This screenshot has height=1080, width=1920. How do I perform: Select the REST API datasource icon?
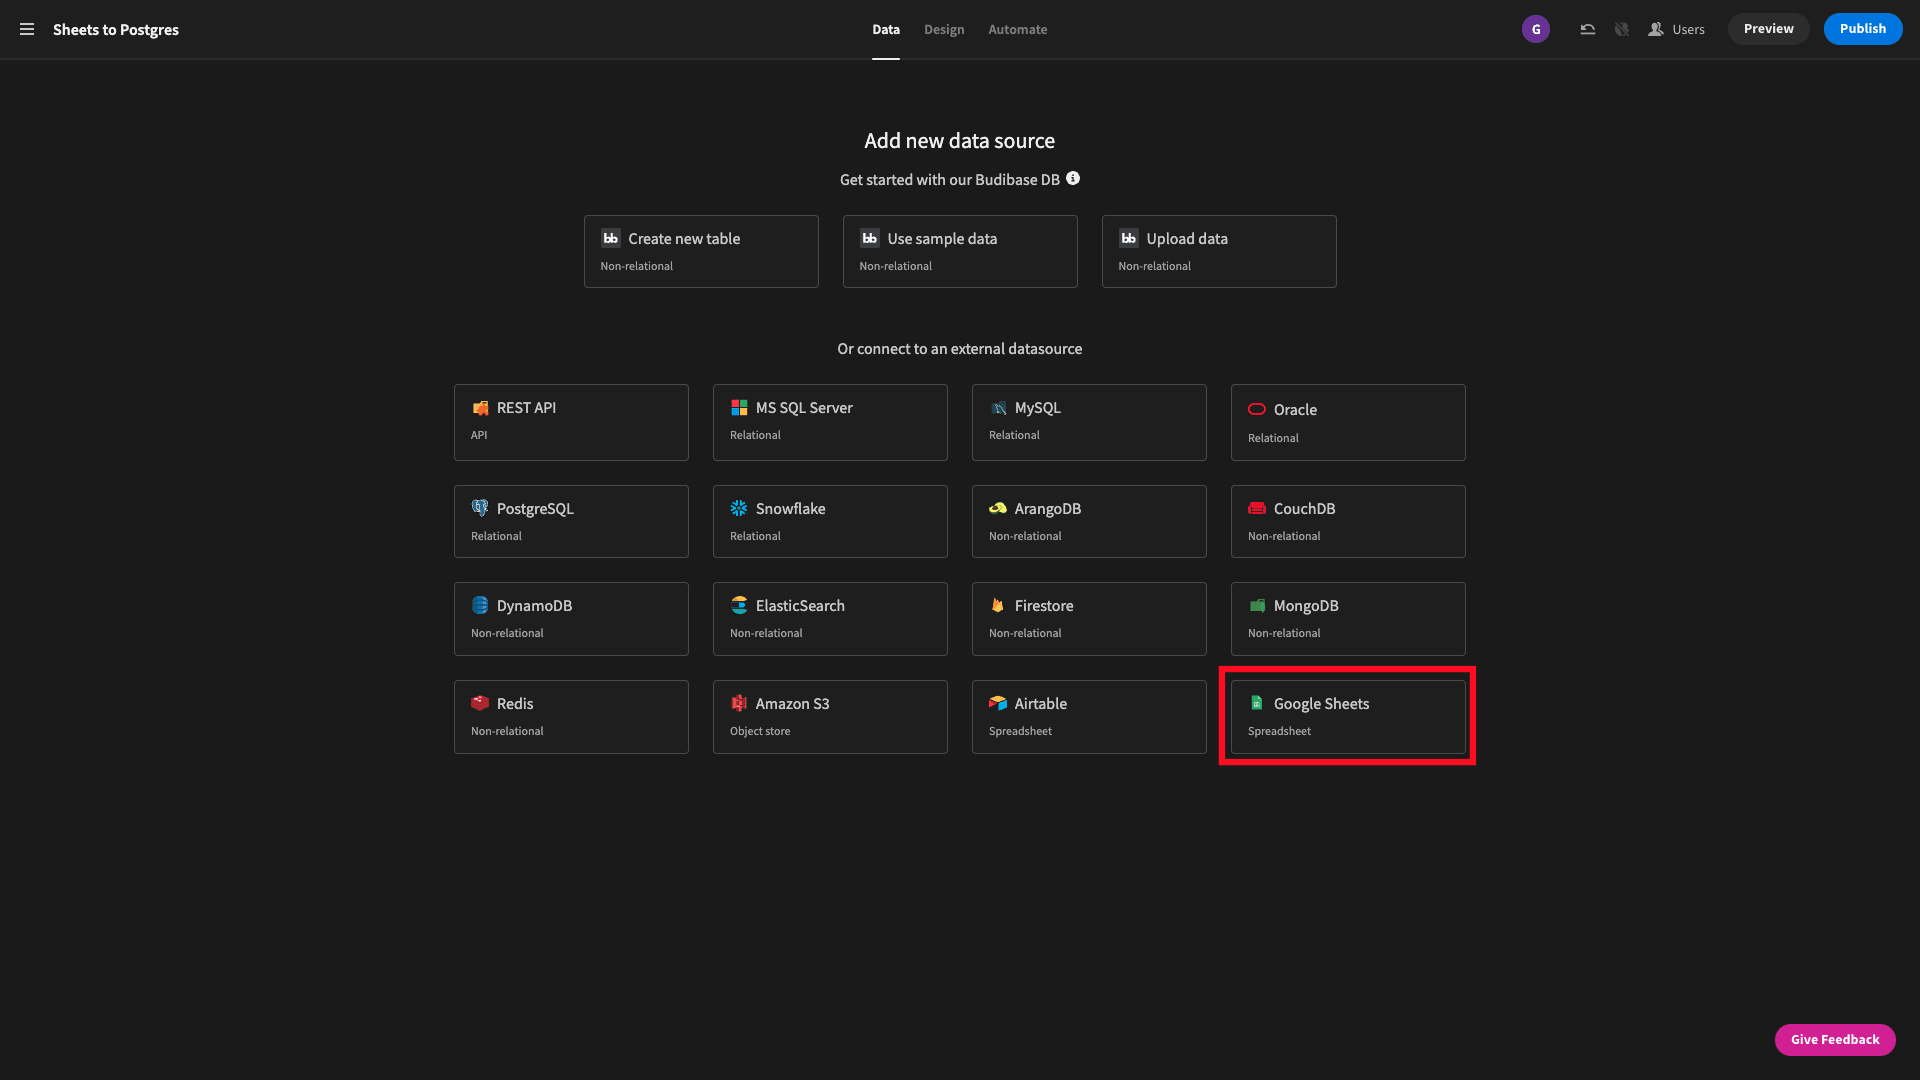(480, 408)
